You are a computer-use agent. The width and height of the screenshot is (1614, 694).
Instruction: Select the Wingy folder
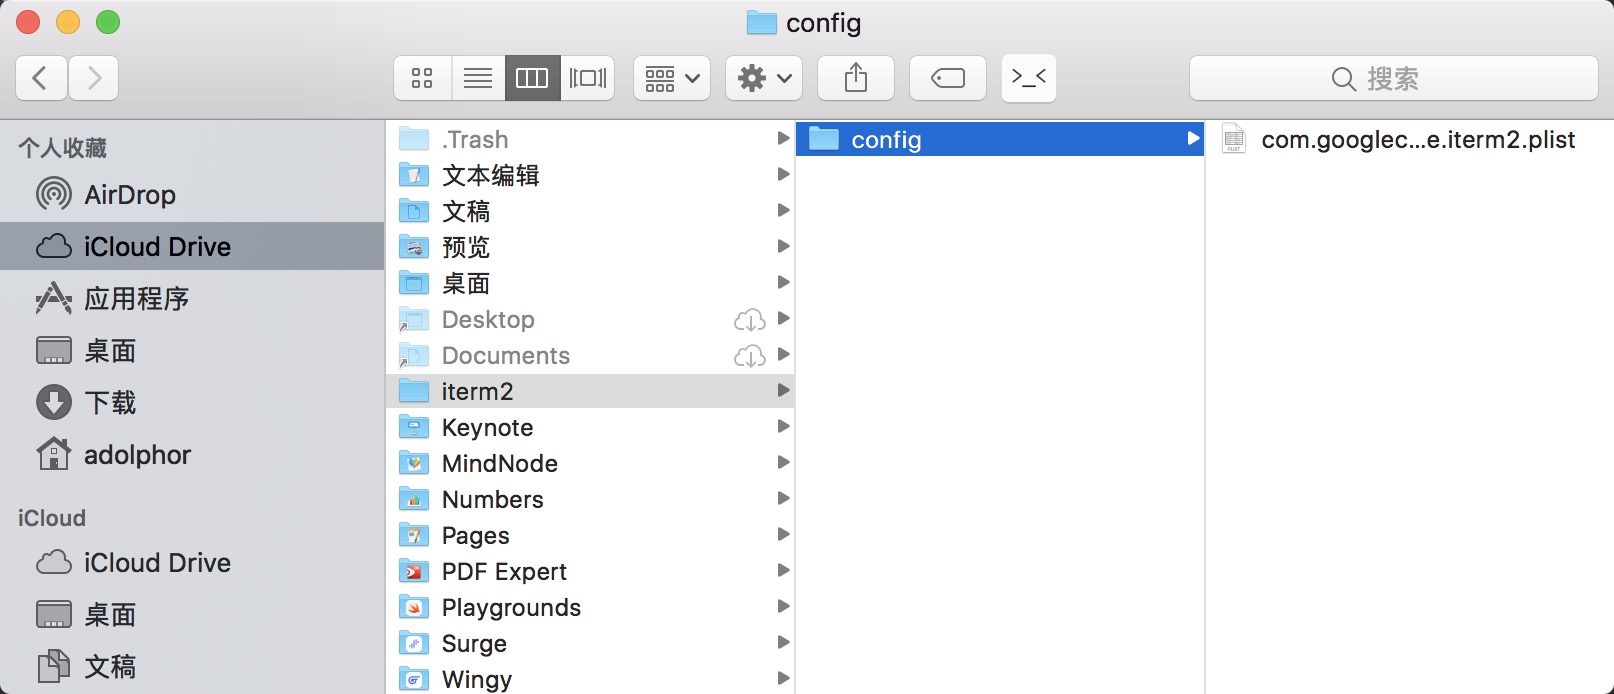click(x=590, y=679)
